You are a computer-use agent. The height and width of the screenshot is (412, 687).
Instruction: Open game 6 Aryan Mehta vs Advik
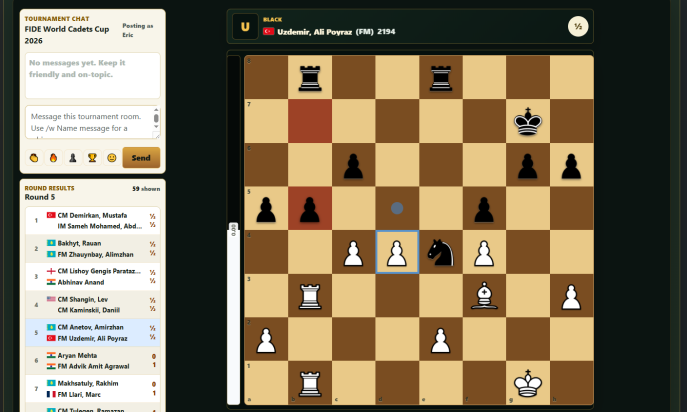92,361
